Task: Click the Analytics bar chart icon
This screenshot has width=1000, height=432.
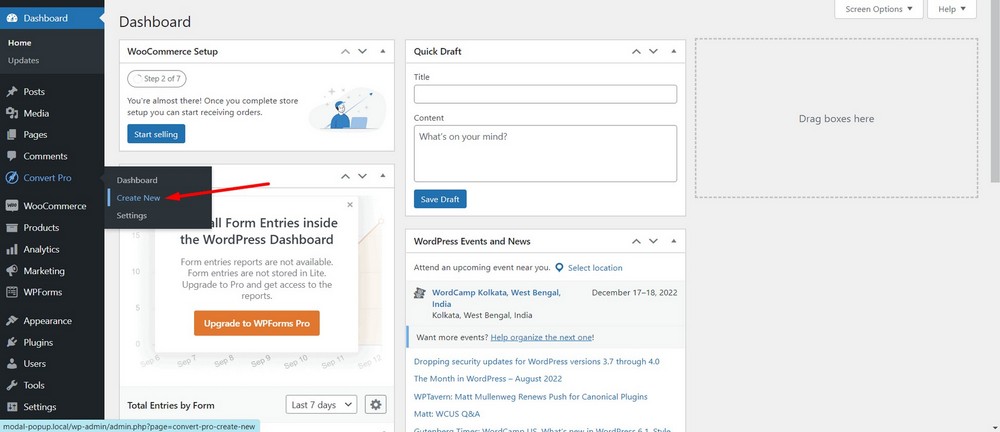Action: pos(11,250)
